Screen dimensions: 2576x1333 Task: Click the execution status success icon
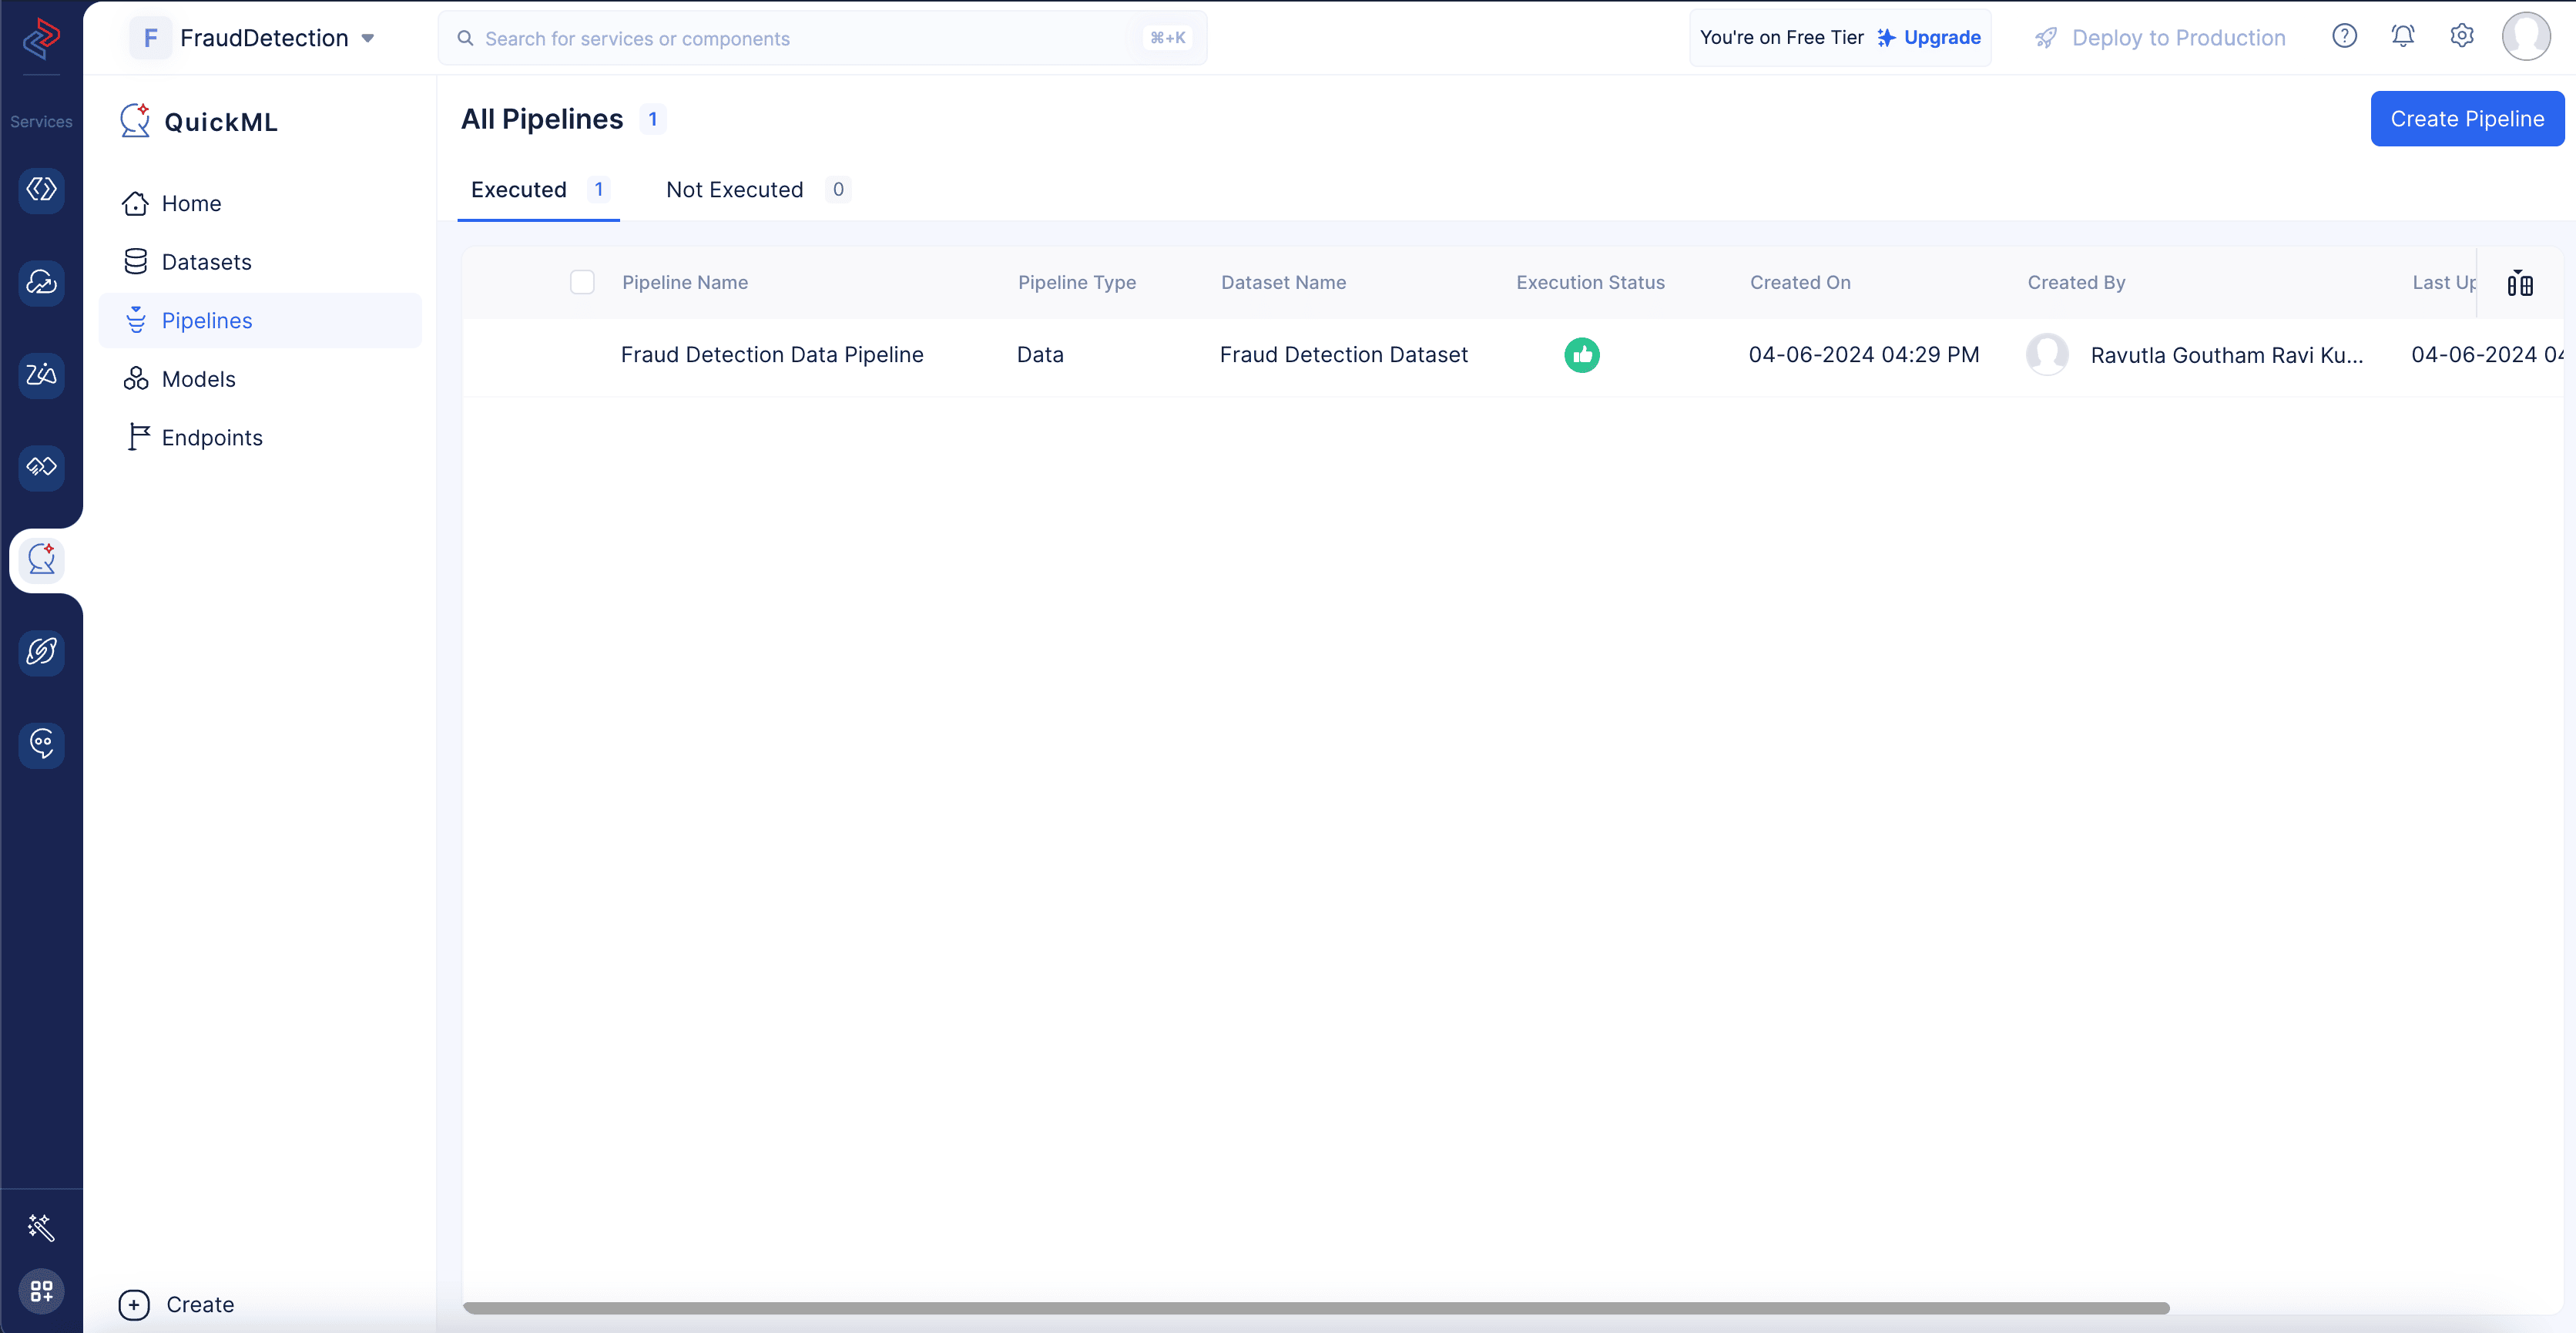[x=1580, y=354]
